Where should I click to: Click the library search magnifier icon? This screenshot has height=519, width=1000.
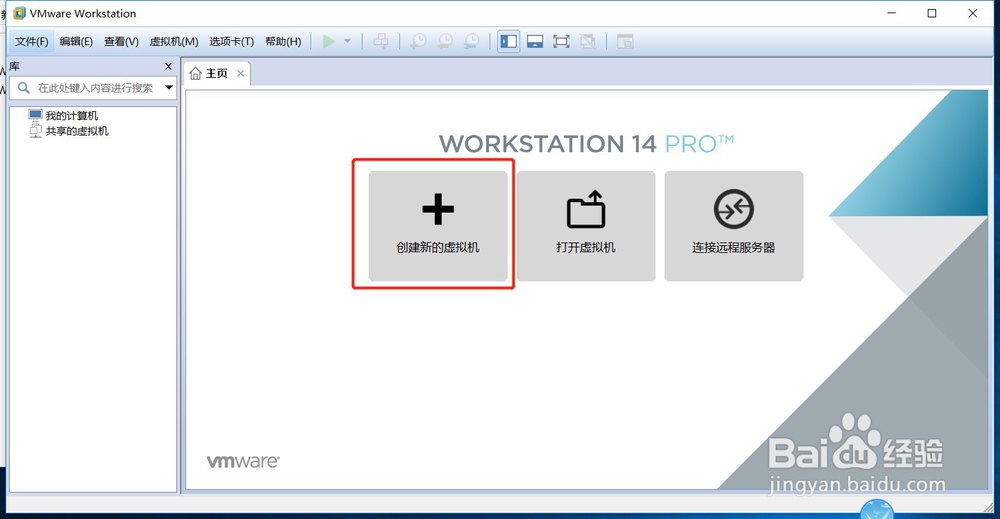(24, 87)
